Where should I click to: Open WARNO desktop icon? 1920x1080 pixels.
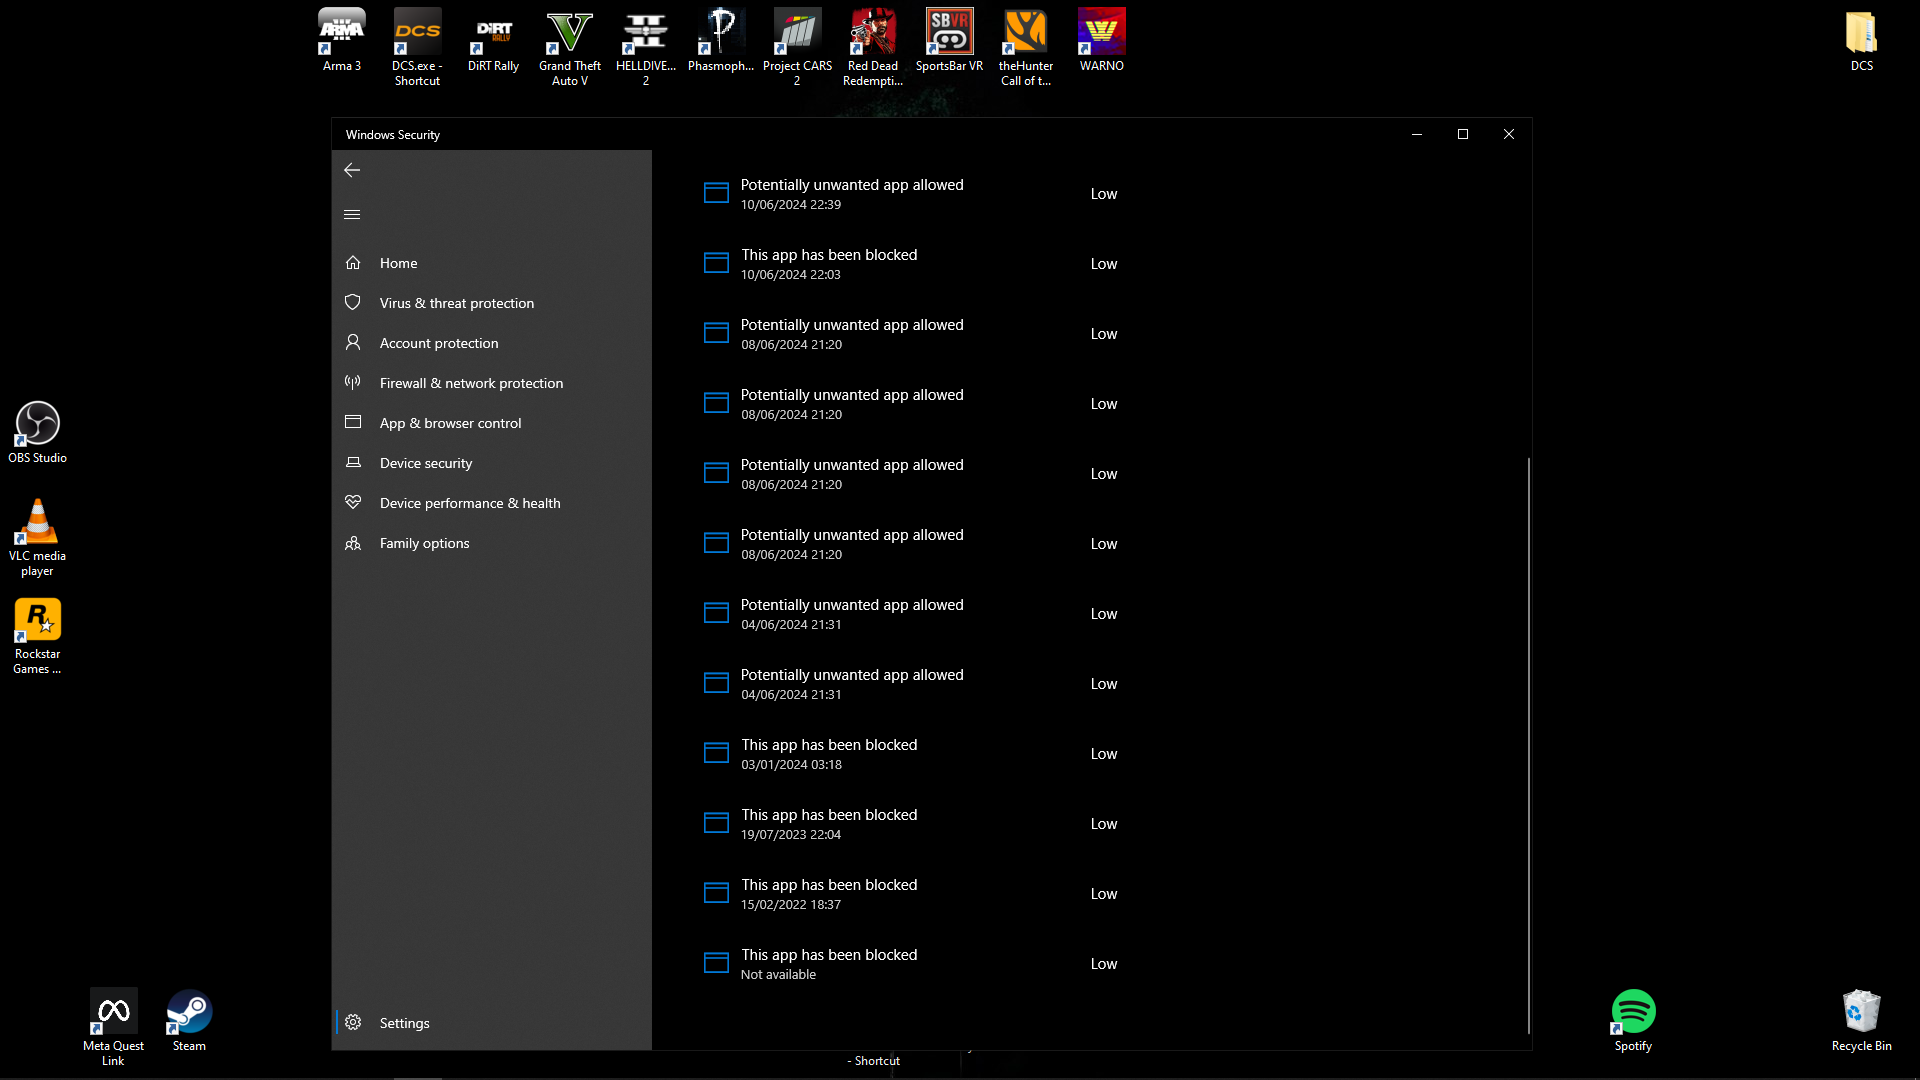[1102, 41]
